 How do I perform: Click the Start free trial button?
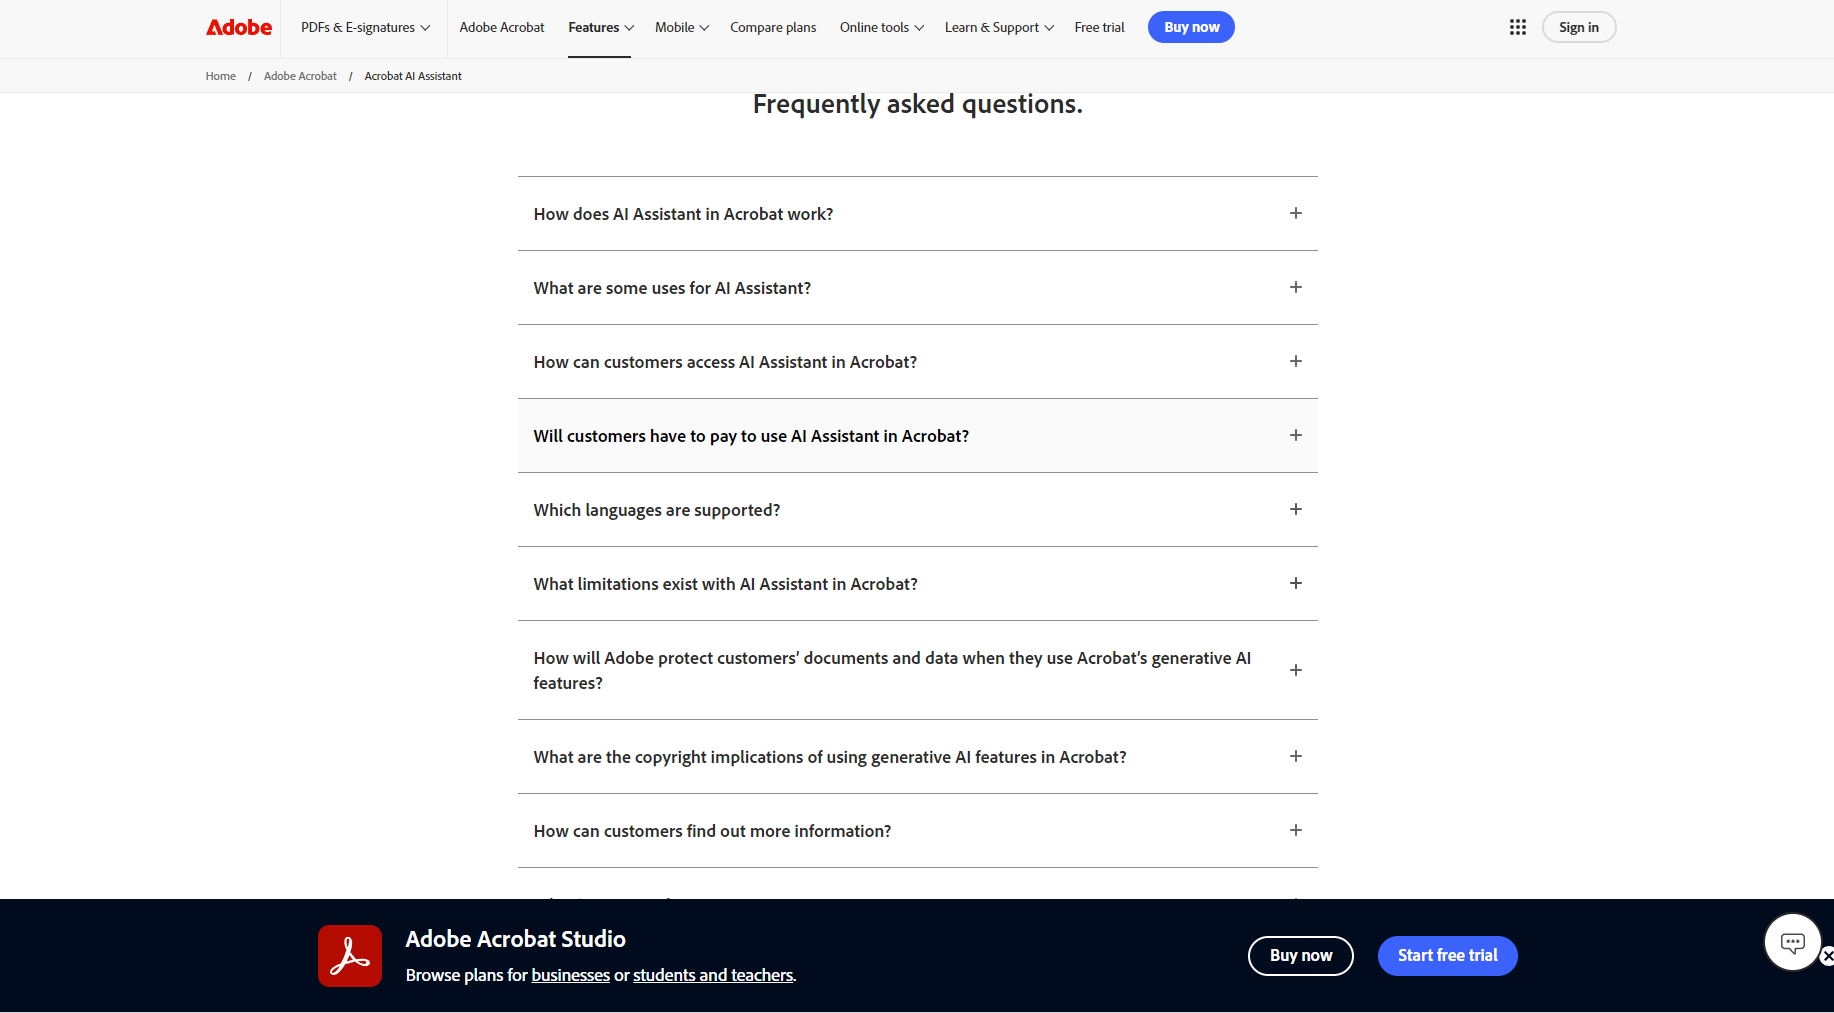[1447, 956]
